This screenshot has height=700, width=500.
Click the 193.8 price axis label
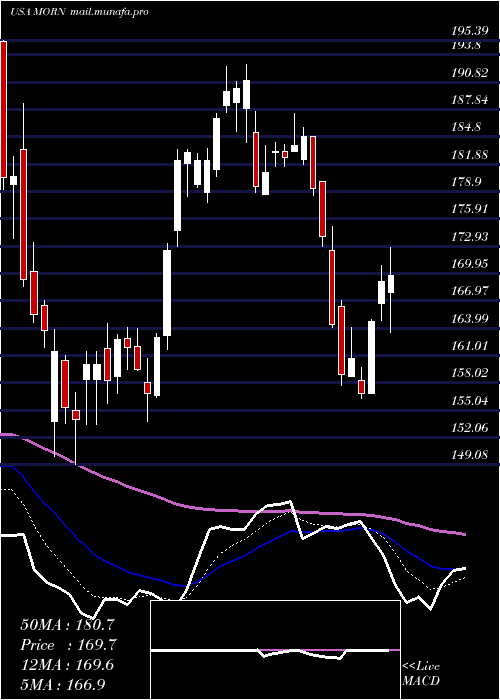[465, 45]
